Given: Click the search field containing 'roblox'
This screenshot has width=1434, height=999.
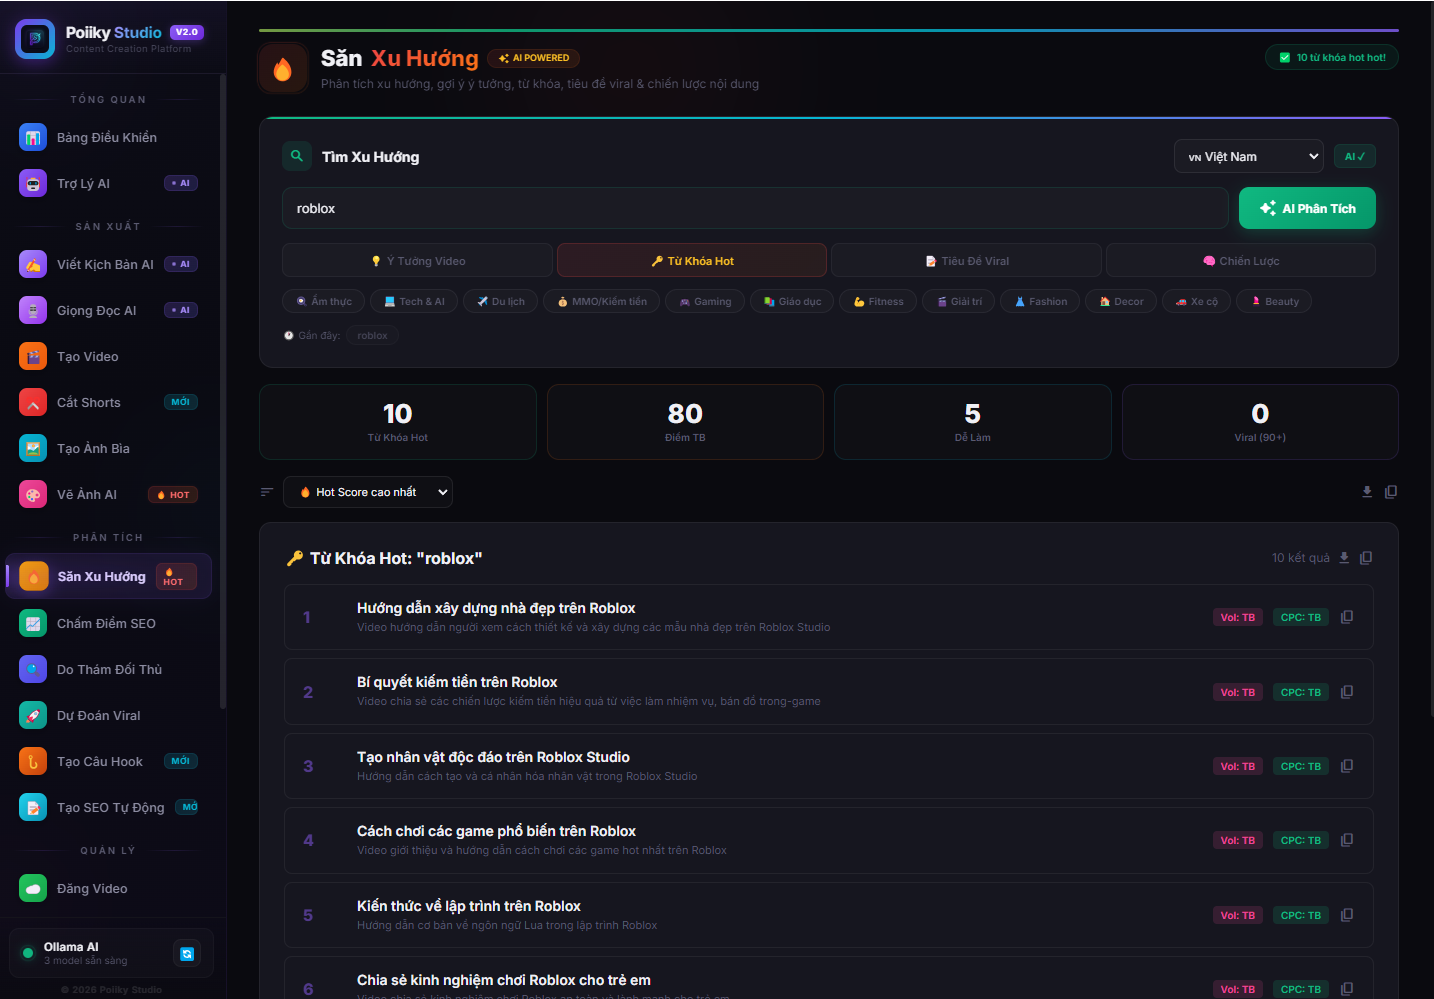Looking at the screenshot, I should pos(754,209).
